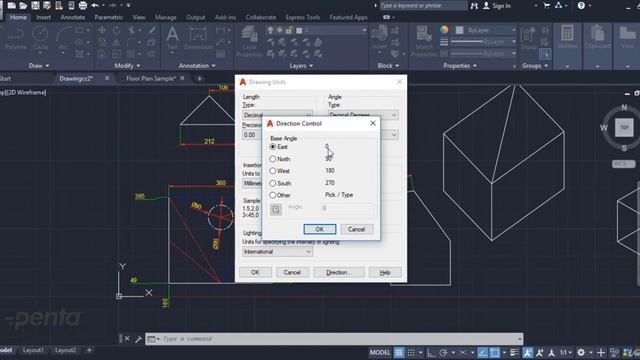Open Layer Properties manager
This screenshot has height=360, width=640.
(249, 41)
